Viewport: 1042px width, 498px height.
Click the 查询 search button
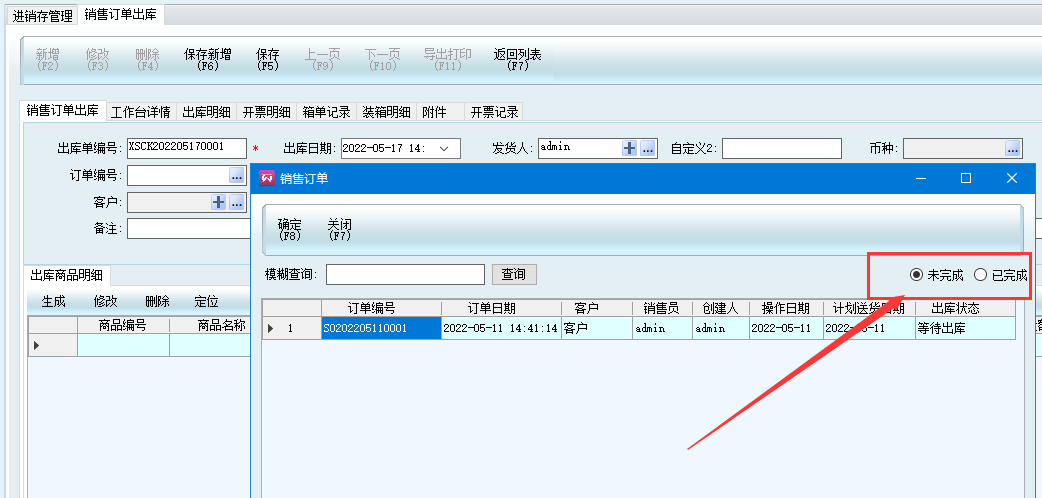(514, 274)
